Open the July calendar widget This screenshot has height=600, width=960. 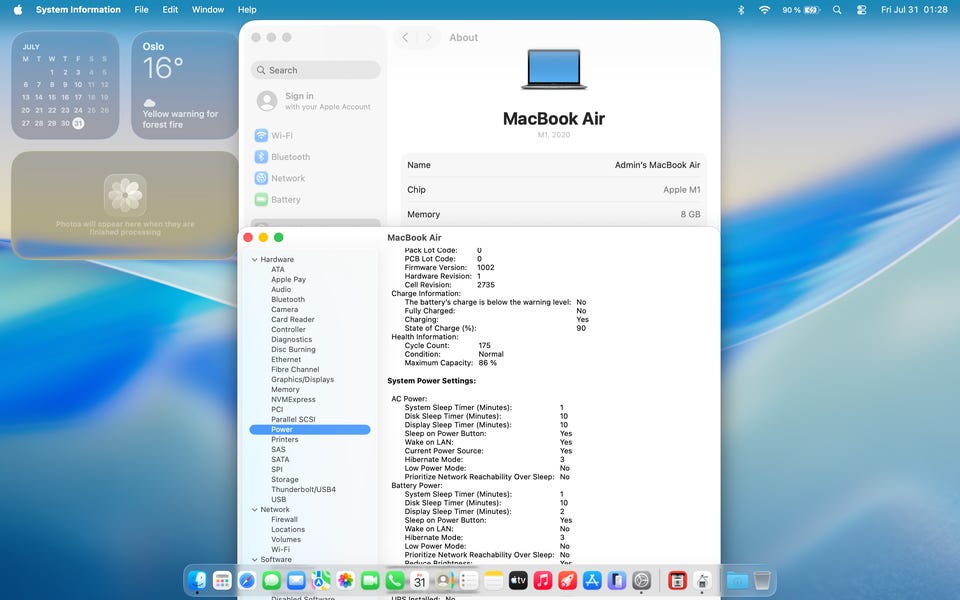tap(65, 85)
